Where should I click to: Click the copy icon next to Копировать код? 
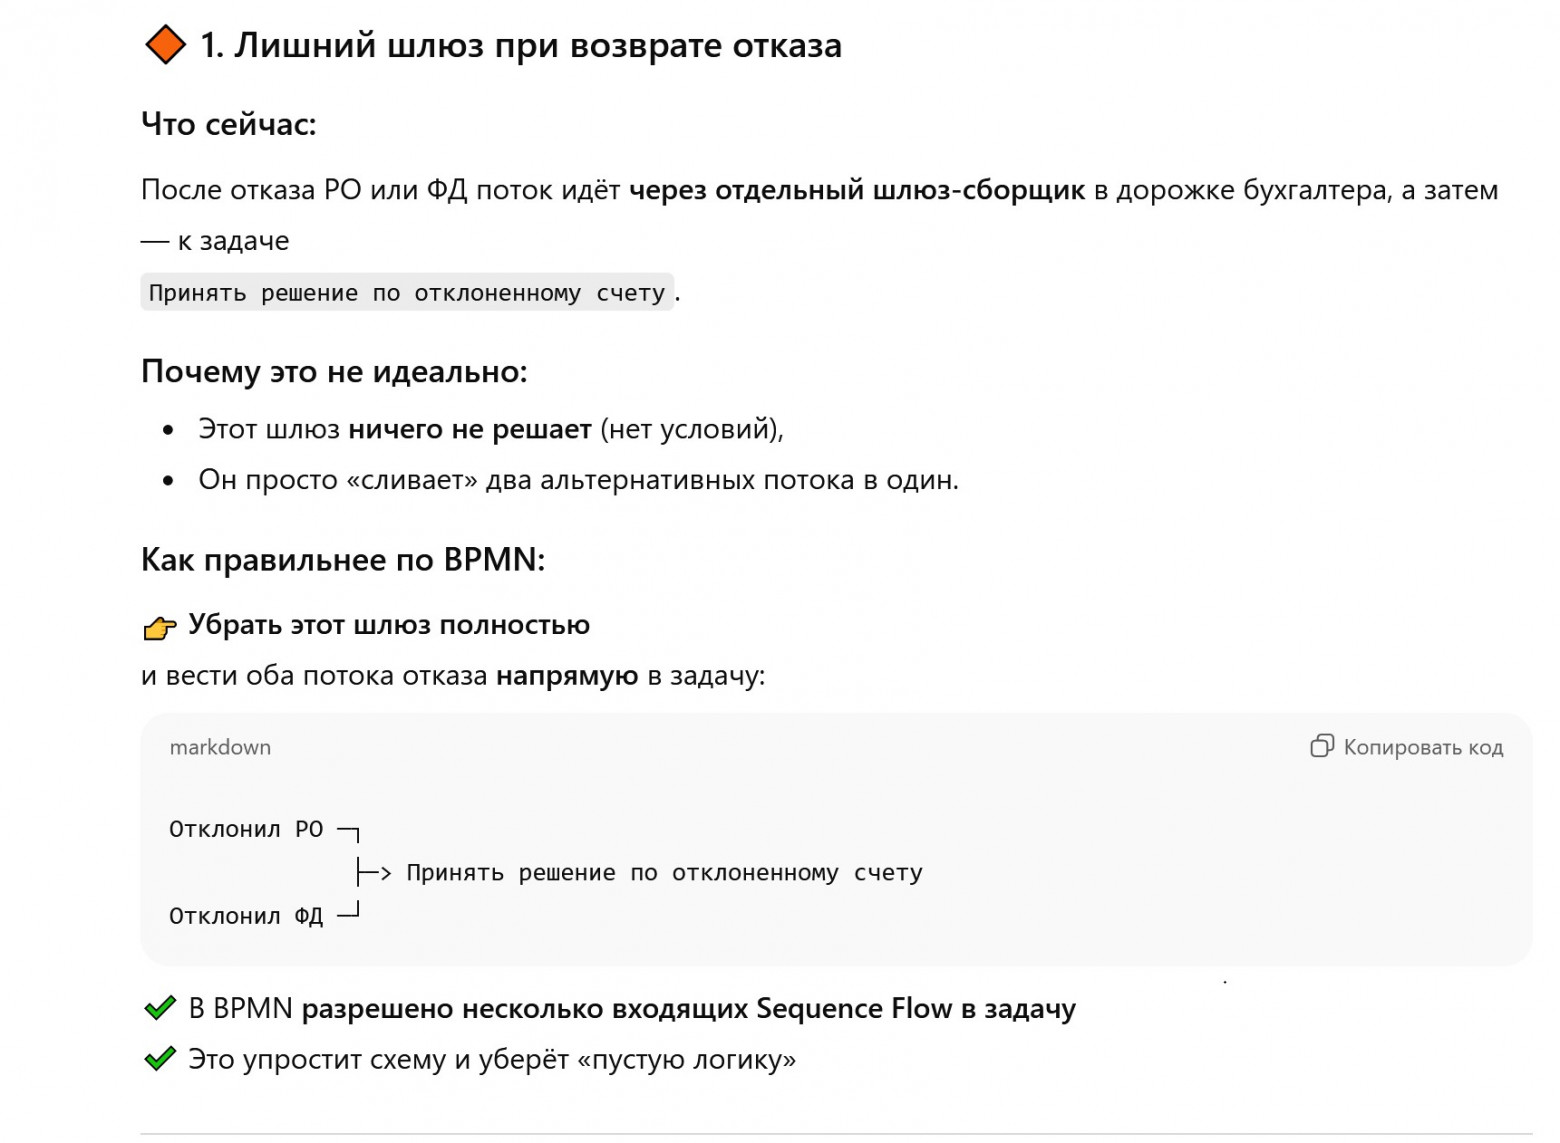1320,747
